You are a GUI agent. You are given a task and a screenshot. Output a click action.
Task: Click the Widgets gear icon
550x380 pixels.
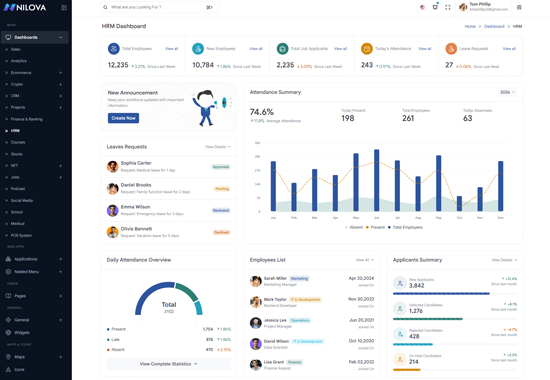click(8, 332)
